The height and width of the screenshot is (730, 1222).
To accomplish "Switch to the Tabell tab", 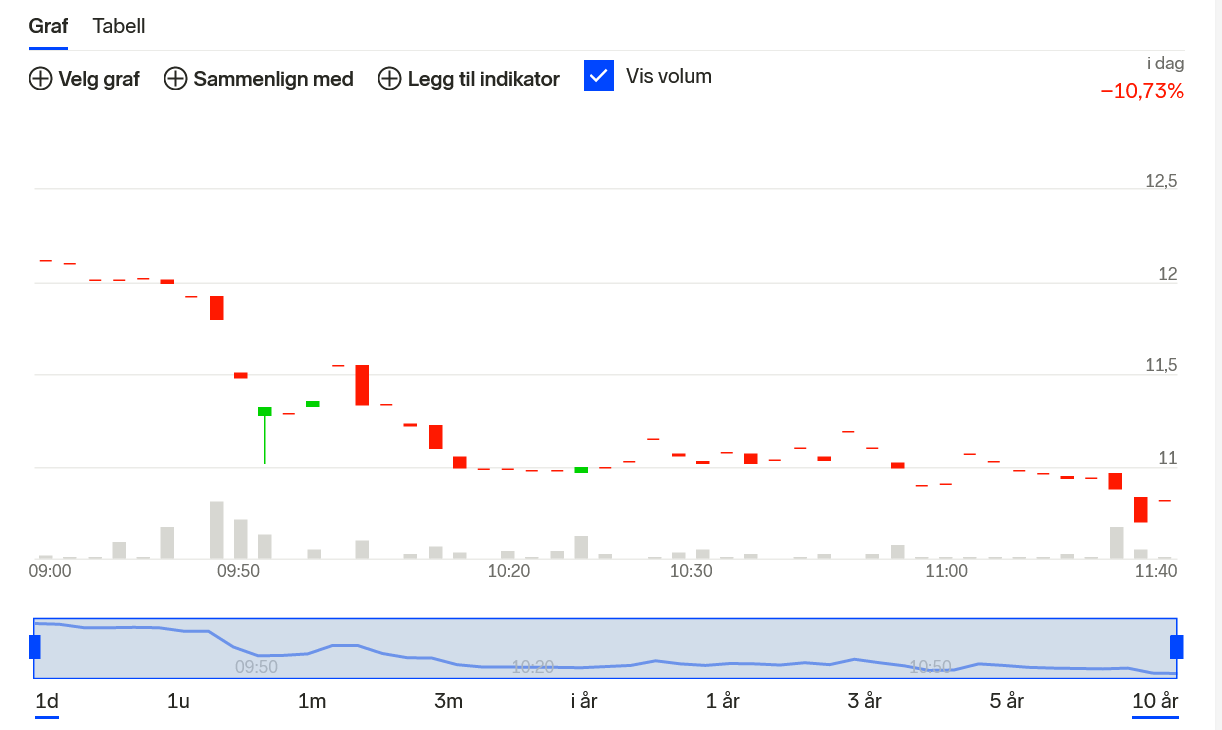I will tap(119, 26).
